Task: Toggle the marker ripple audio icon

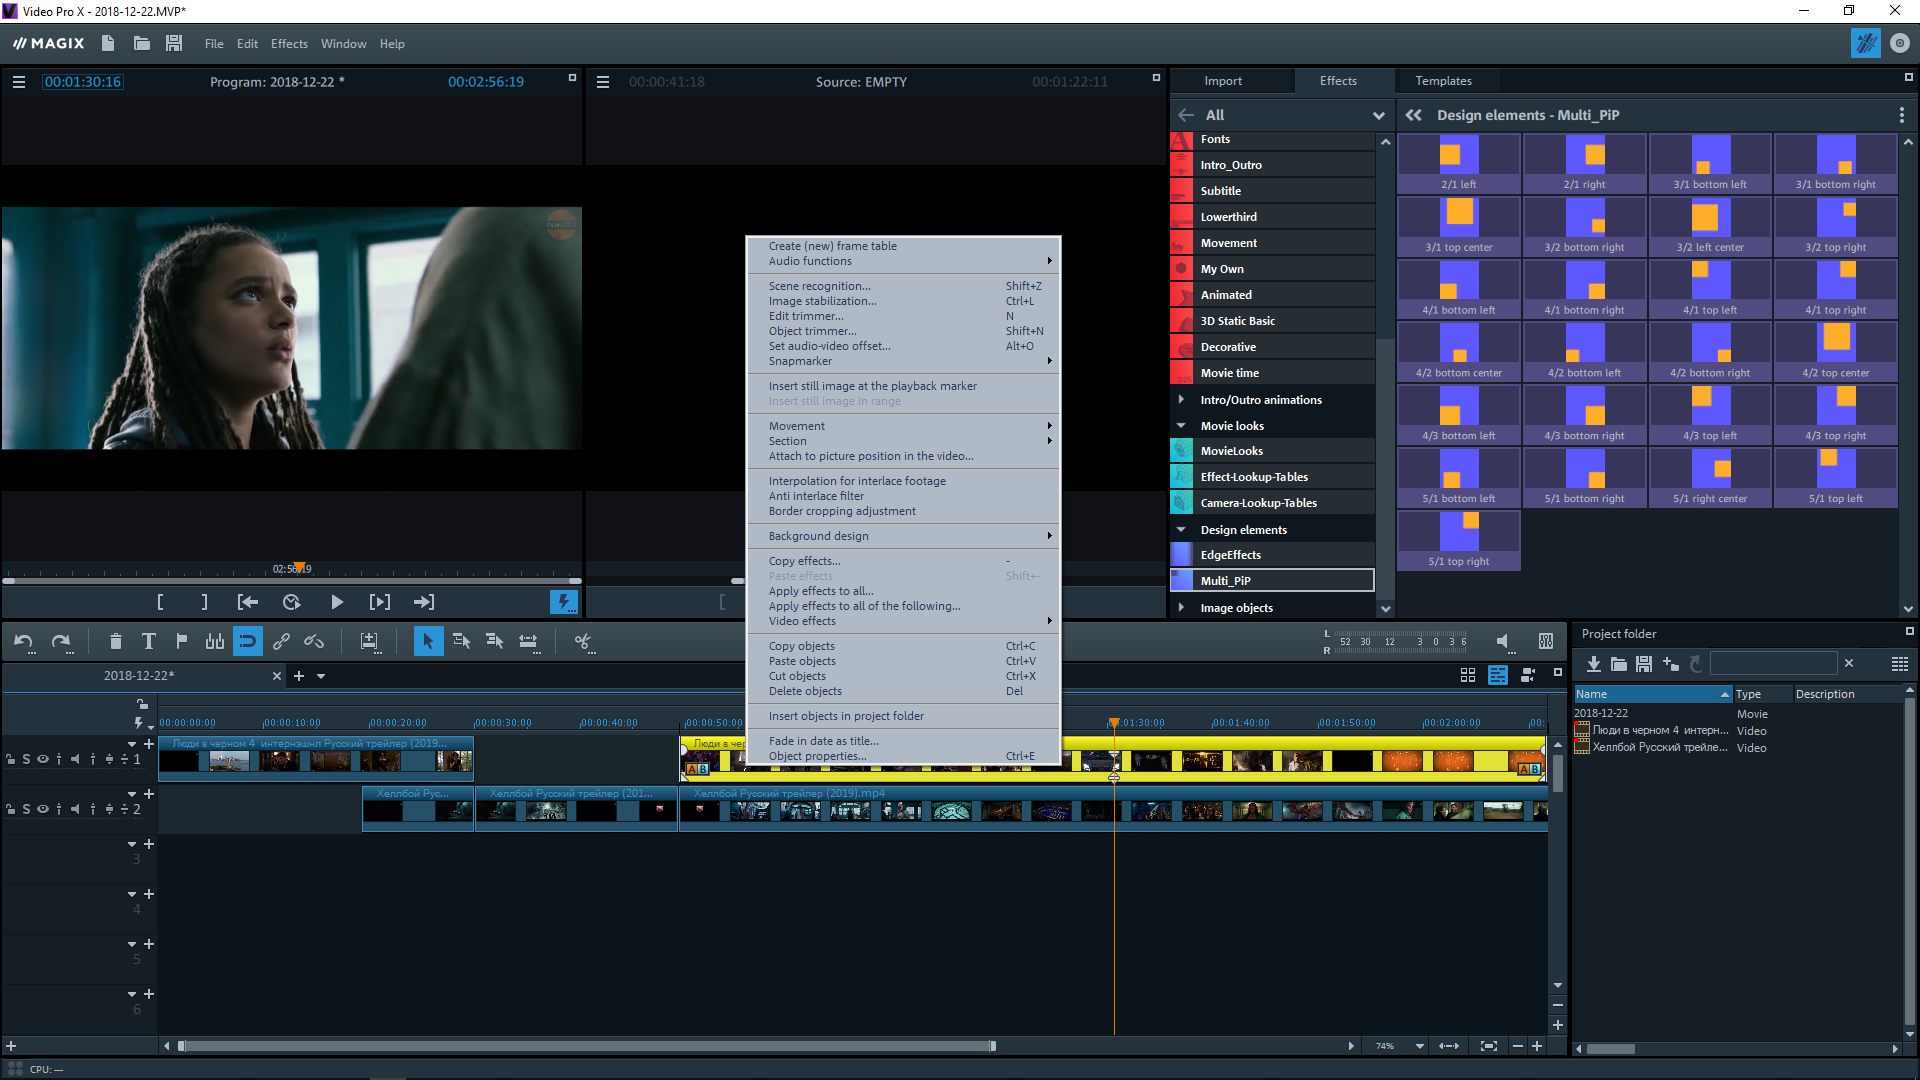Action: click(214, 642)
